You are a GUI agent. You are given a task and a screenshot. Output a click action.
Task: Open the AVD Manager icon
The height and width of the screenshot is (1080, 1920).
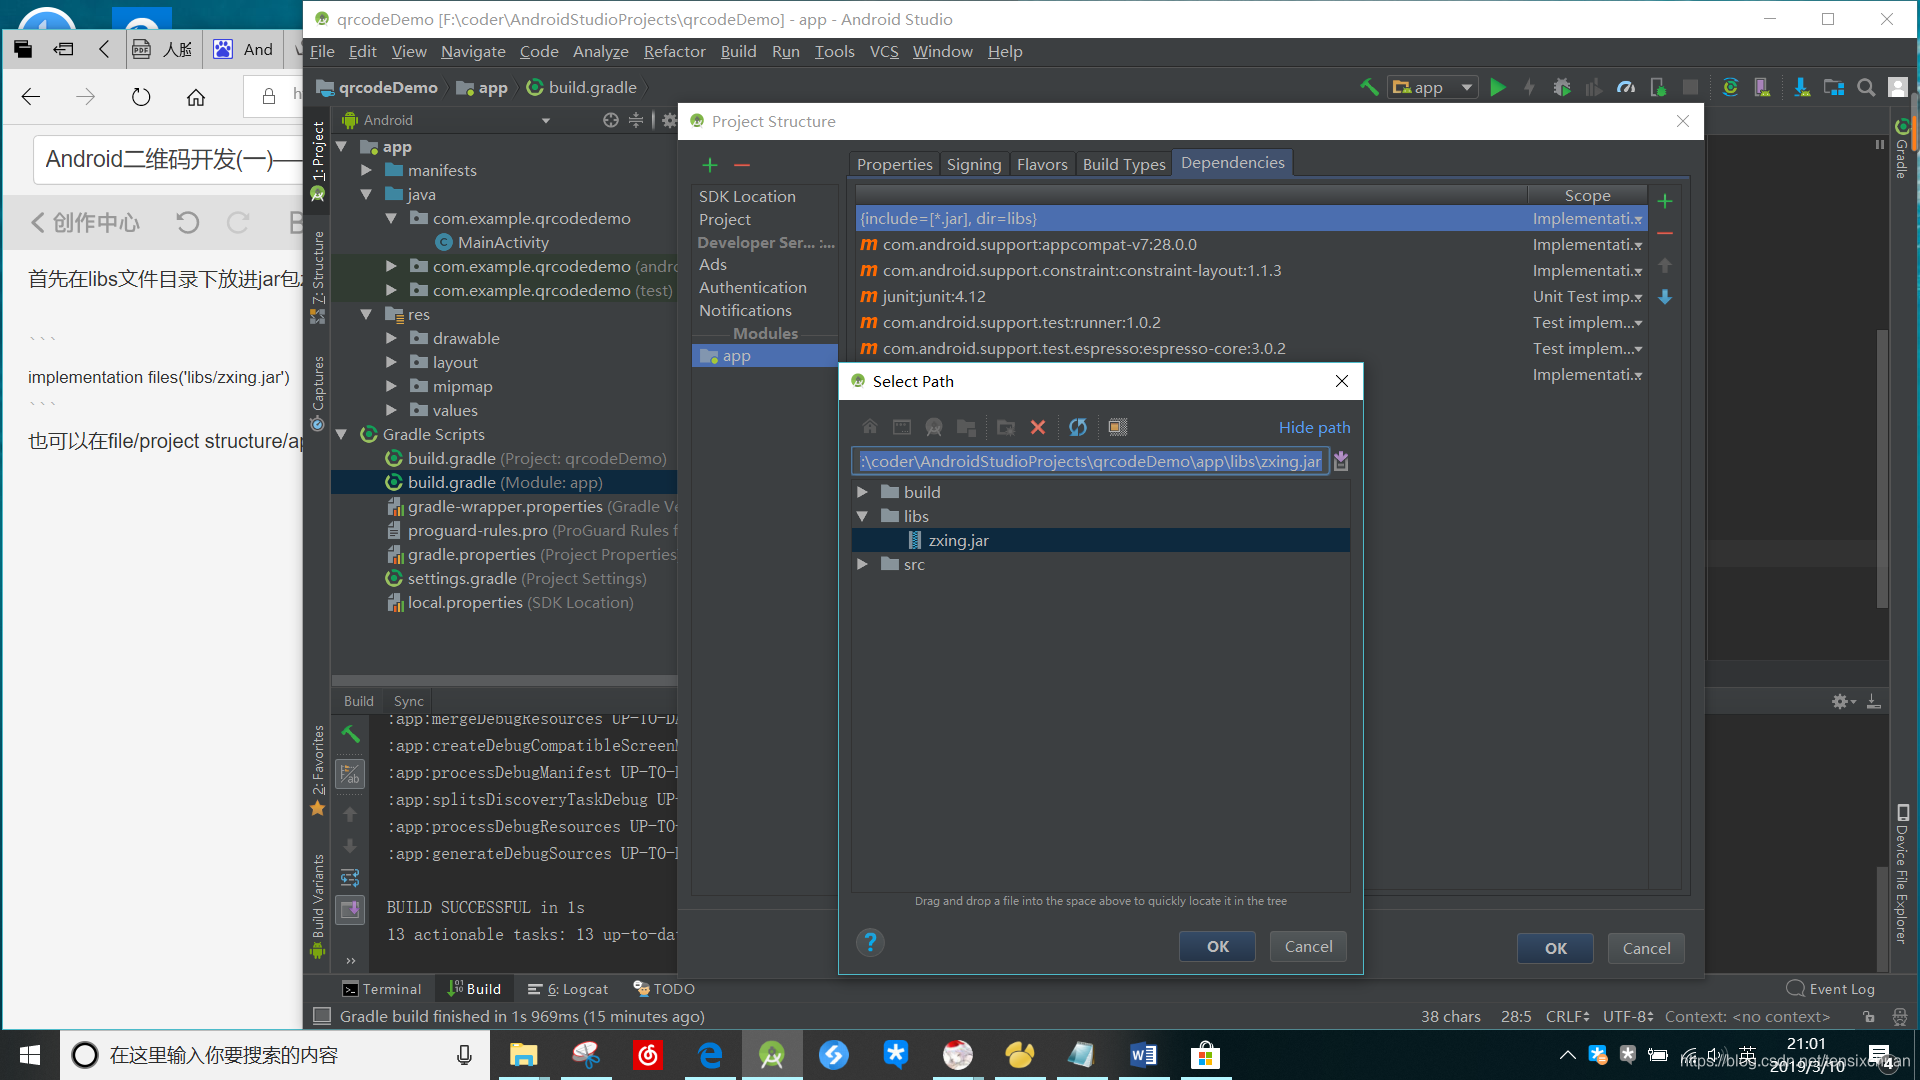pos(1762,87)
